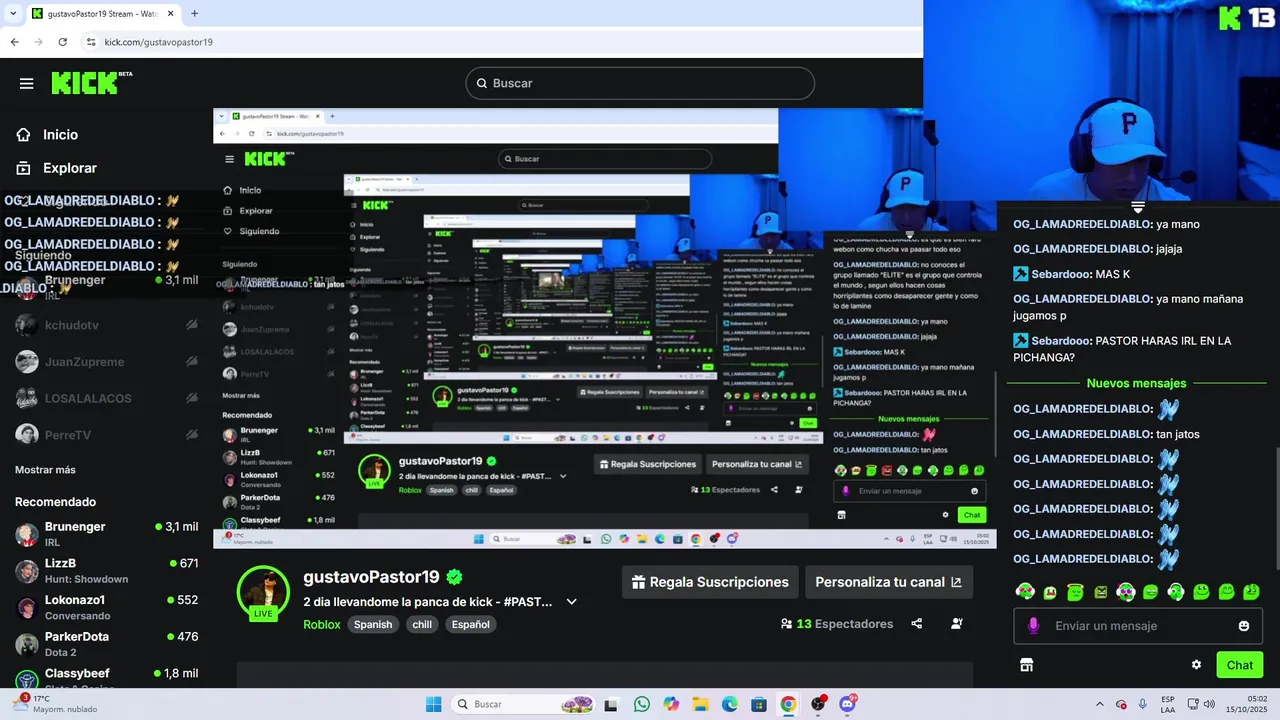Screen dimensions: 1280x720
Task: Select the Spanish tag
Action: (373, 624)
